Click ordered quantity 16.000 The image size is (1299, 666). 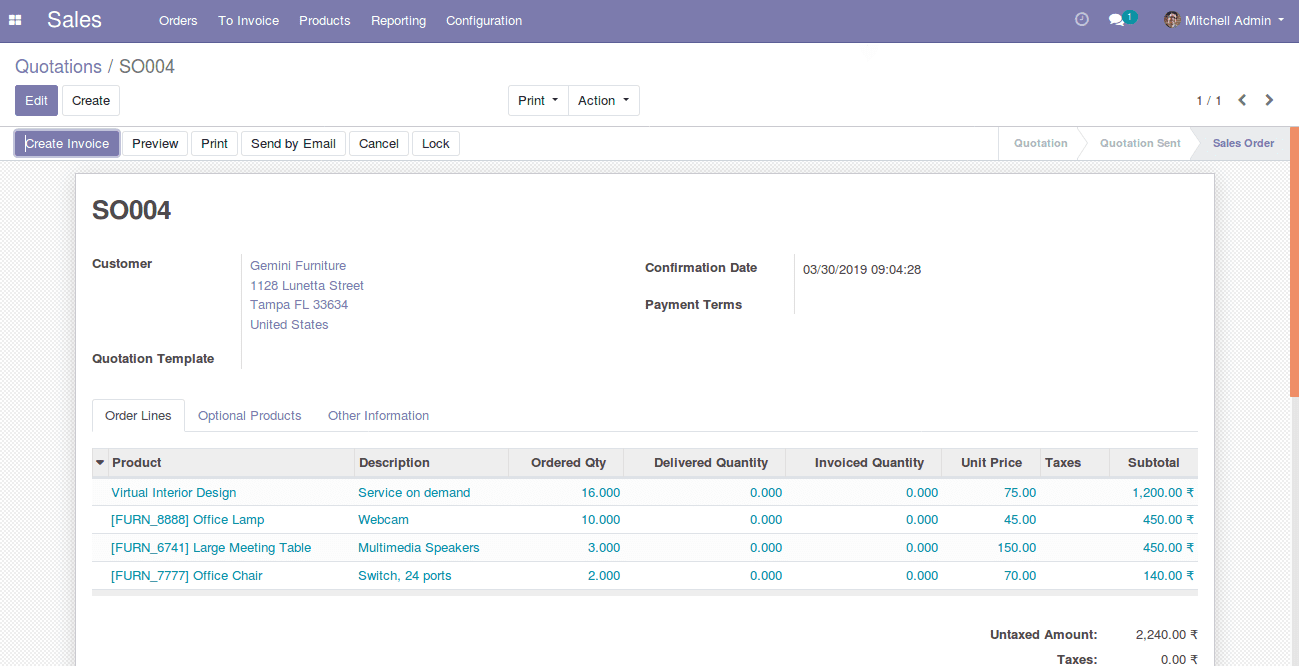tap(600, 493)
